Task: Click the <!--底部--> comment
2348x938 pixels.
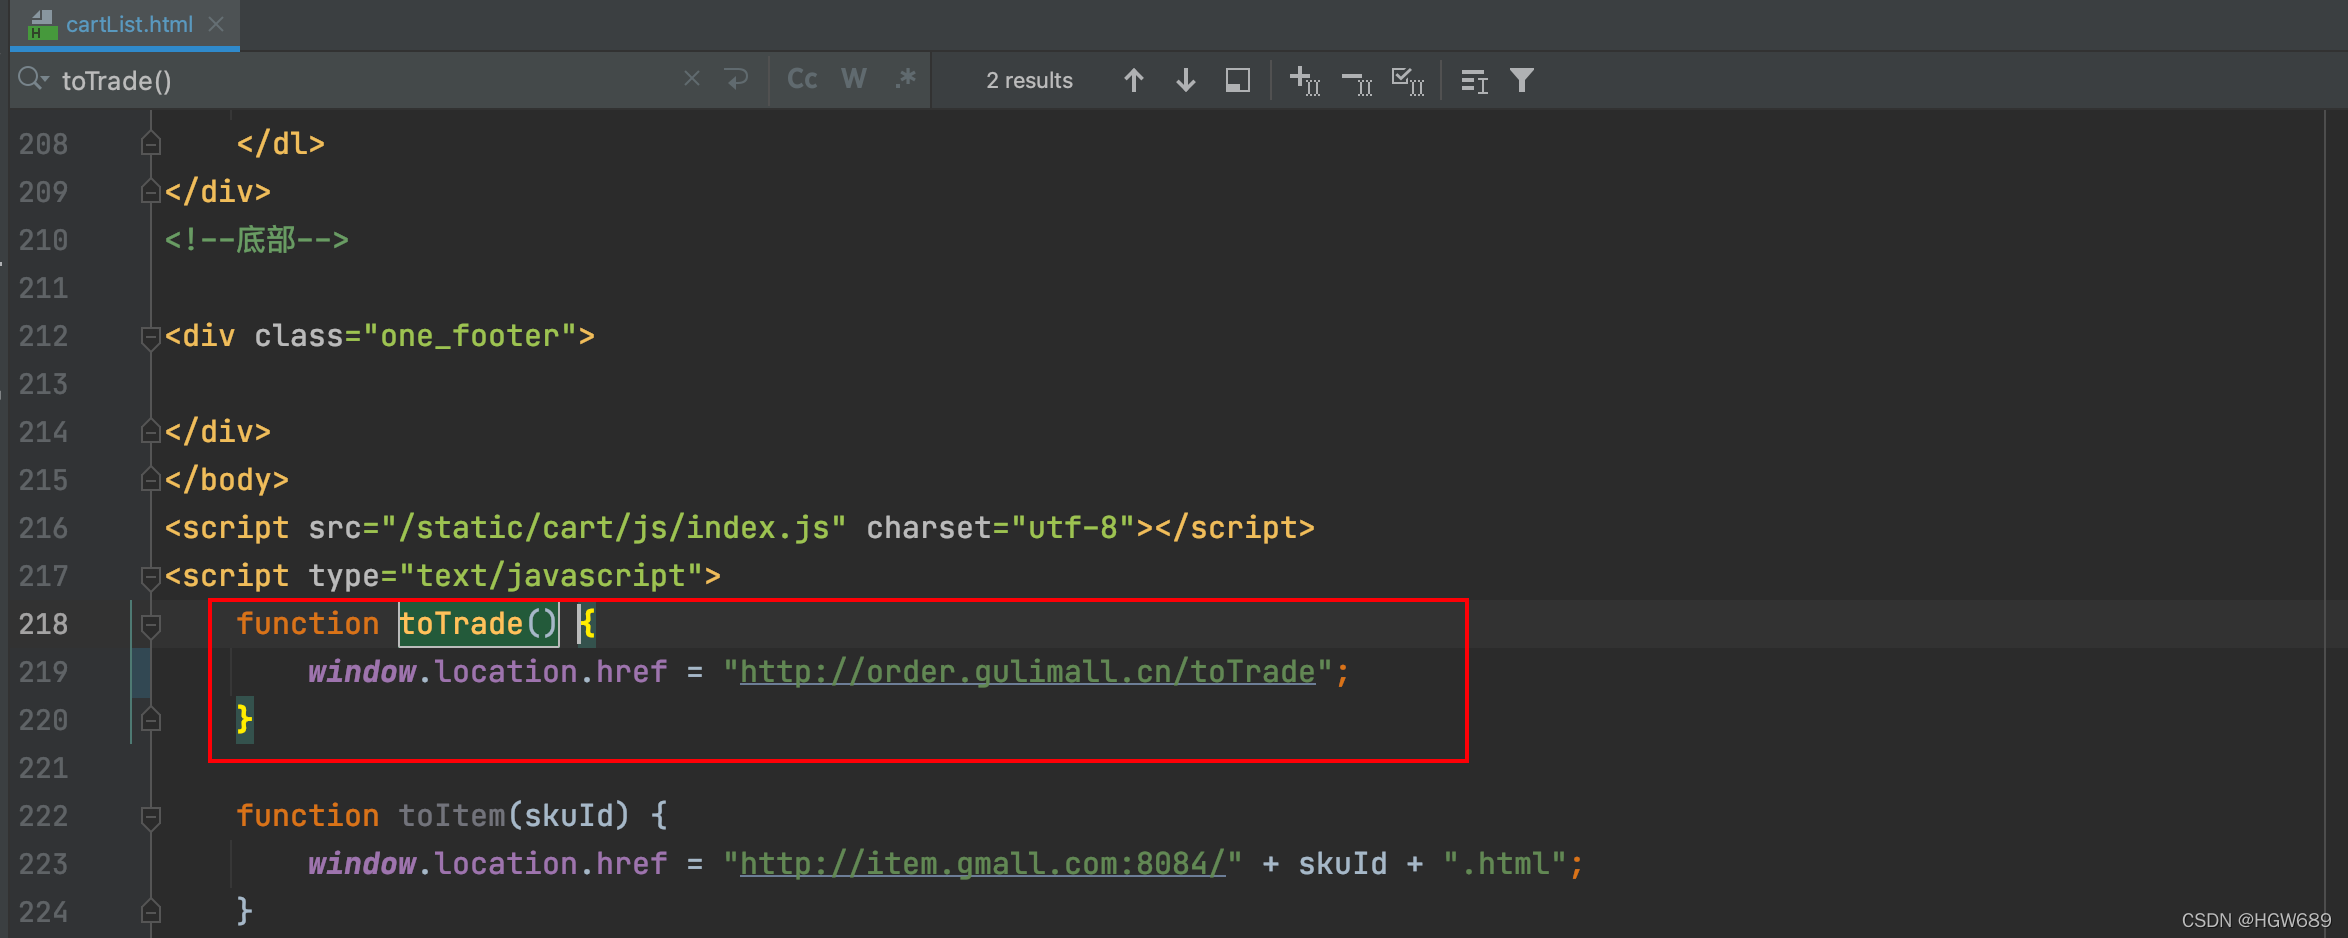Action: tap(256, 240)
